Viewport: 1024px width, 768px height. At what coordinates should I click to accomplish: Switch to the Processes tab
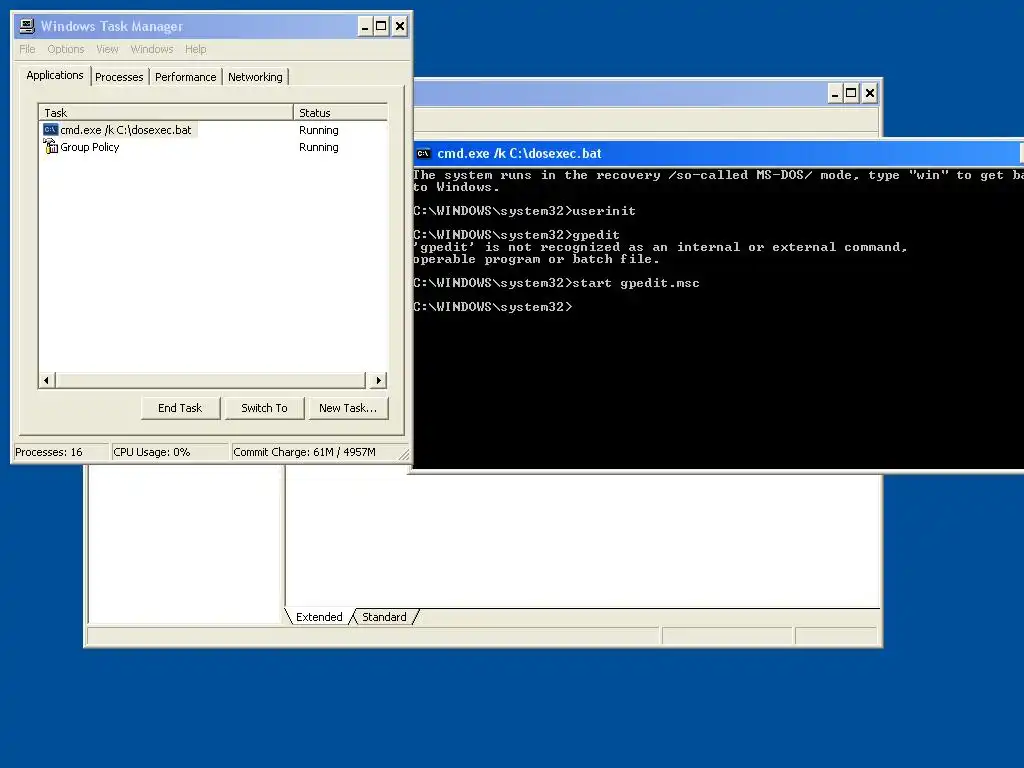[119, 77]
